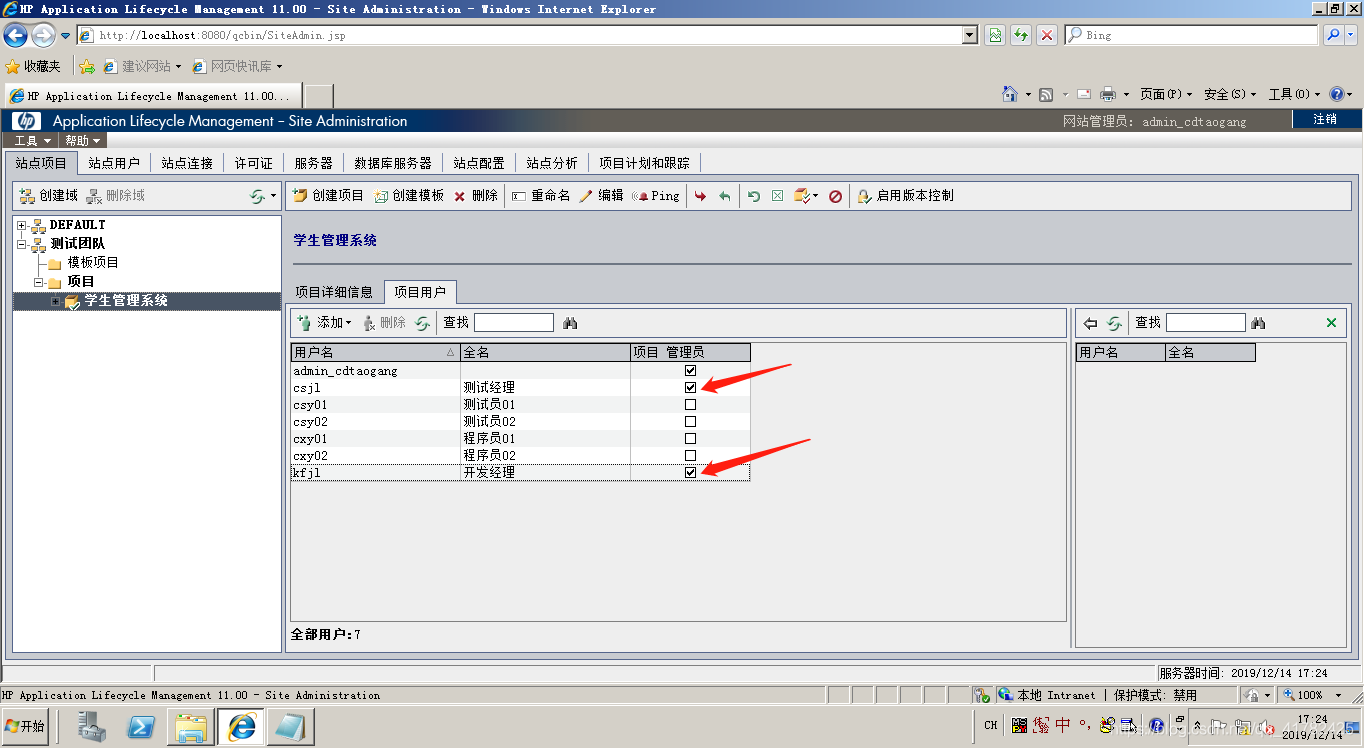Open the 帮助 menu dropdown

click(83, 141)
